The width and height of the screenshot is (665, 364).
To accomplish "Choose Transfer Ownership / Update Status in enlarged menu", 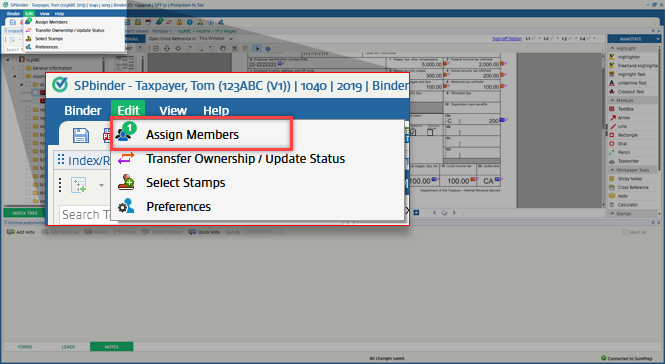I will 245,159.
